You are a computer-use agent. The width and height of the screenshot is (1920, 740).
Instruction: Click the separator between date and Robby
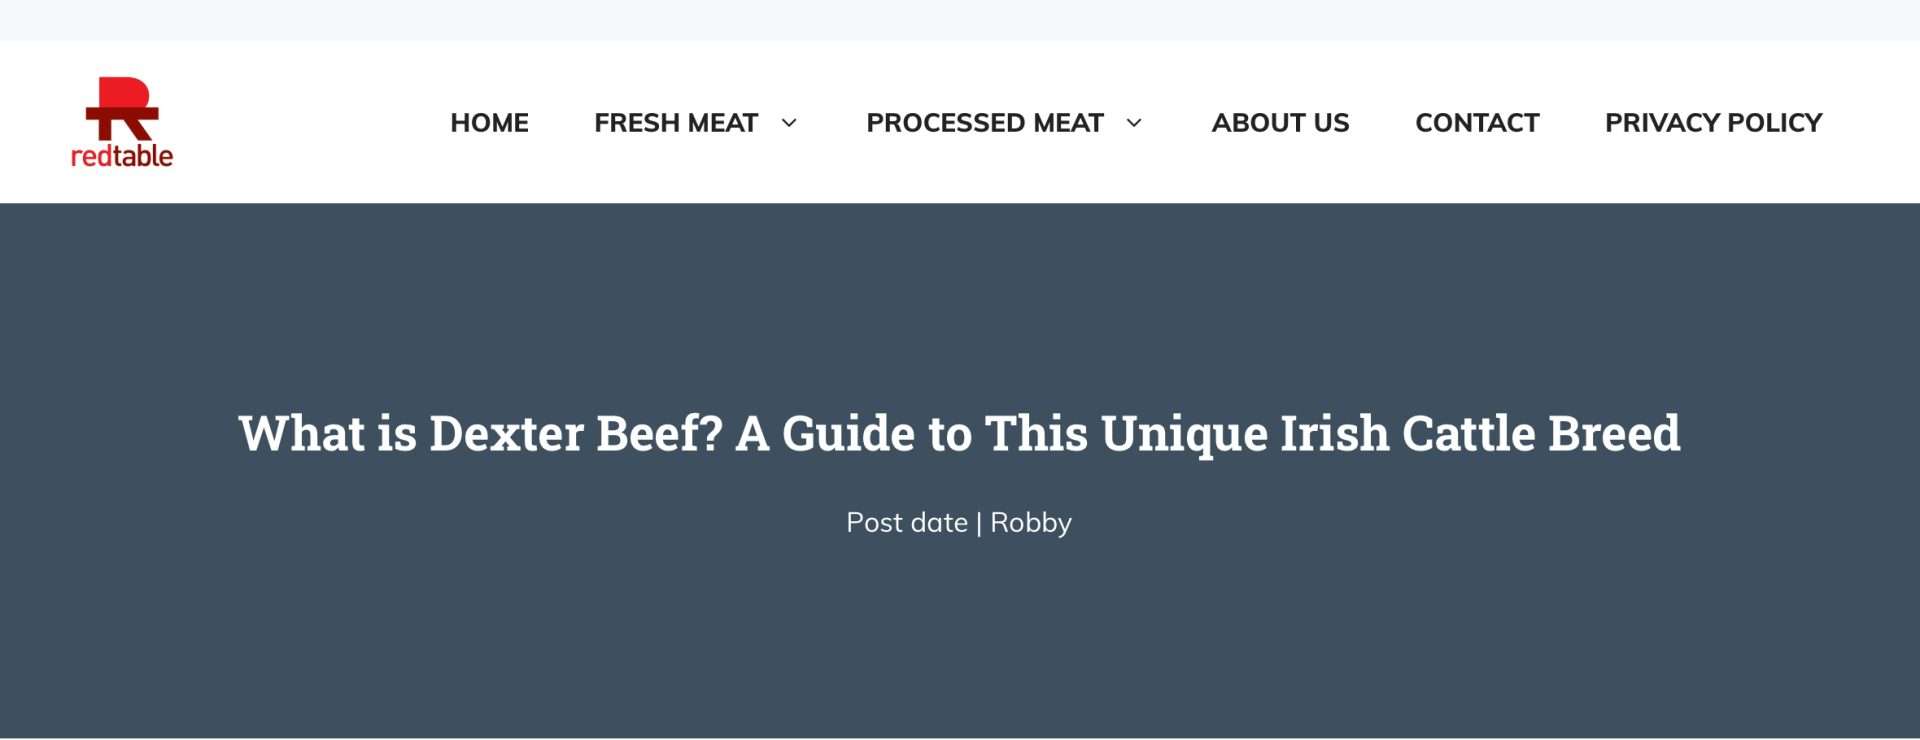[979, 521]
